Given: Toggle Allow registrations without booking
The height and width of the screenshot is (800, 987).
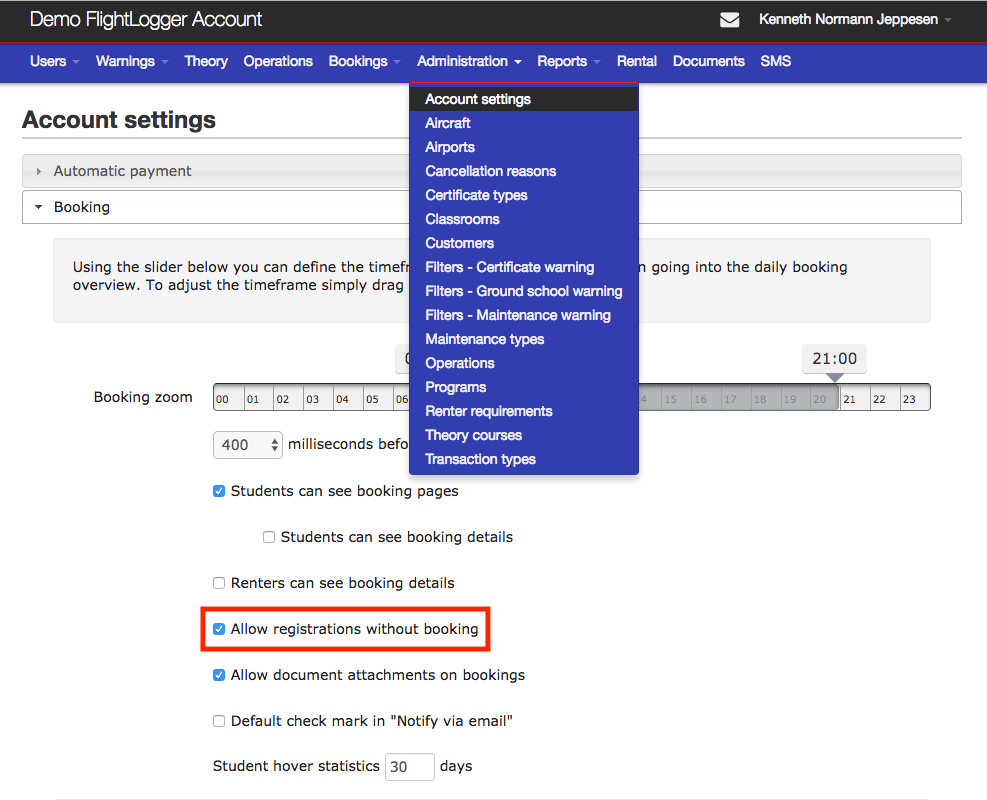Looking at the screenshot, I should (219, 629).
